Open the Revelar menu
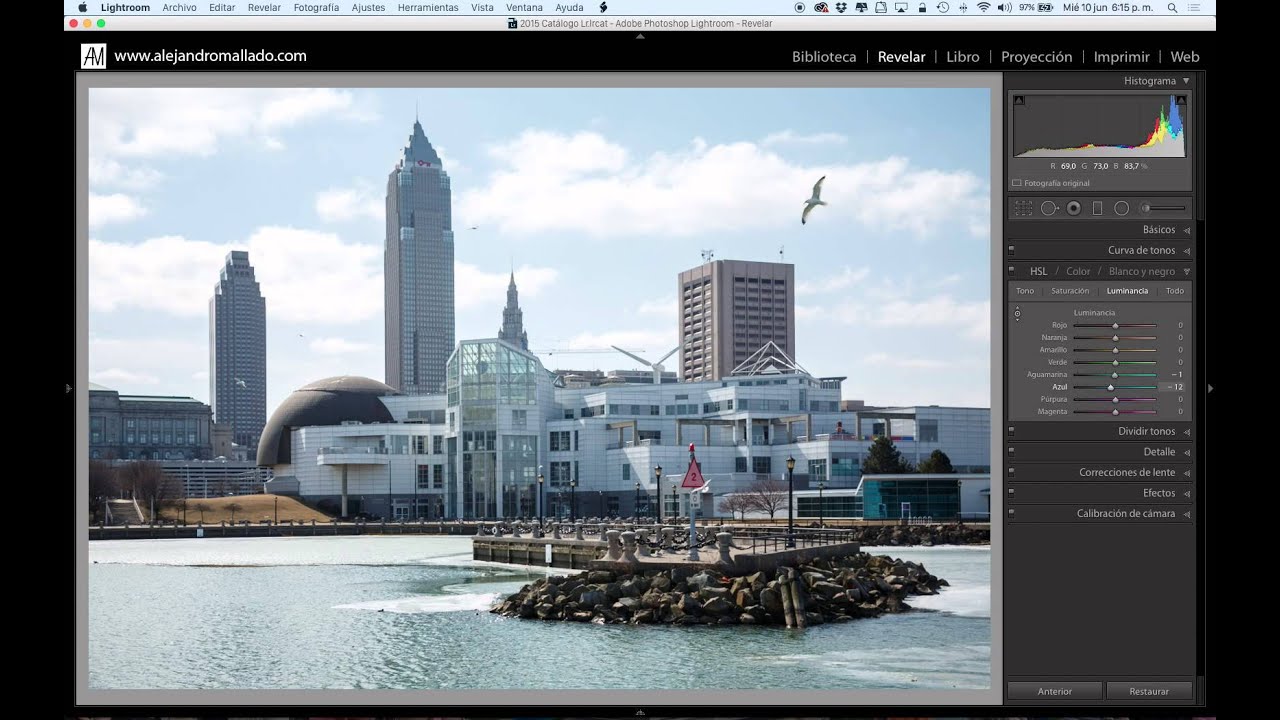 [x=264, y=7]
